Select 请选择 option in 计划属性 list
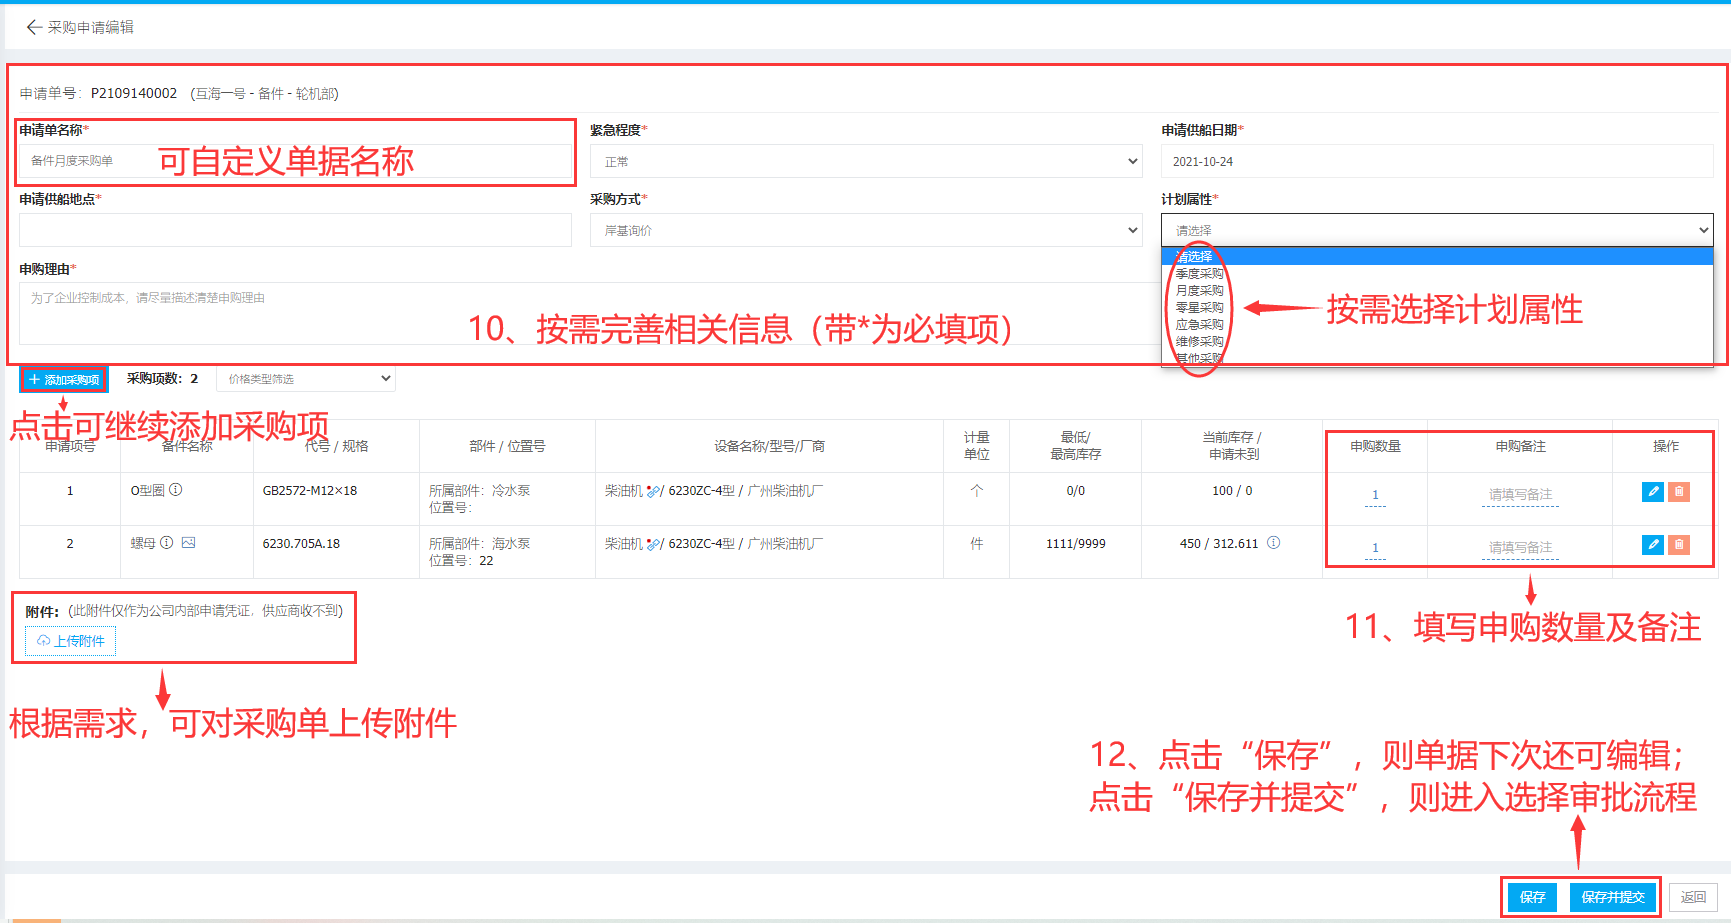Screen dimensions: 1731x923 (1437, 257)
